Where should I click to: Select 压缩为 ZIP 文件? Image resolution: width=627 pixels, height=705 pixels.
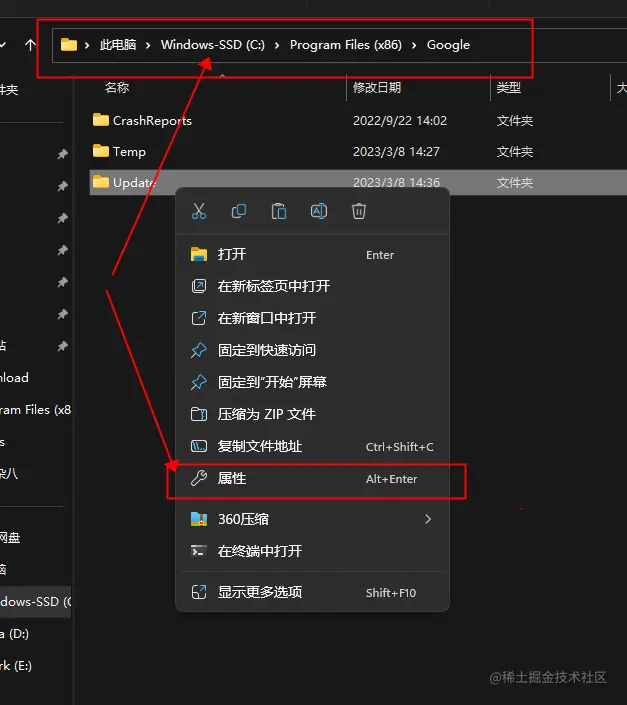[312, 414]
